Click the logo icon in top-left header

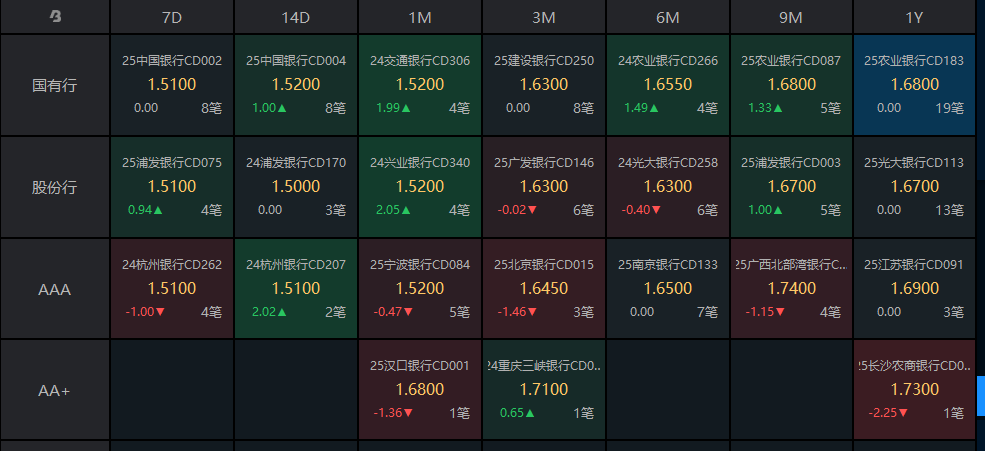[x=55, y=16]
